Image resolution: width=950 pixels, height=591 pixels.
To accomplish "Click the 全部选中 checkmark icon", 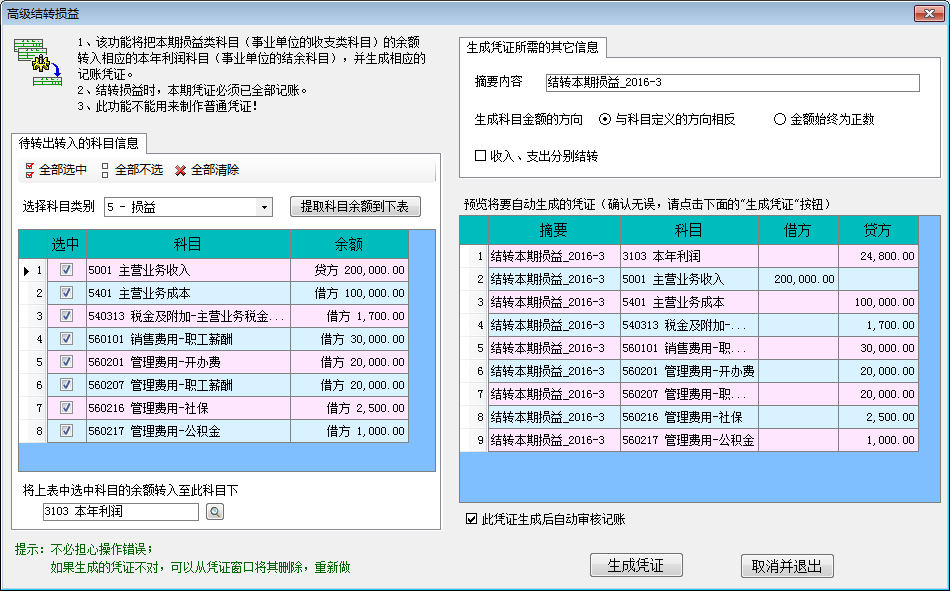I will pos(30,170).
